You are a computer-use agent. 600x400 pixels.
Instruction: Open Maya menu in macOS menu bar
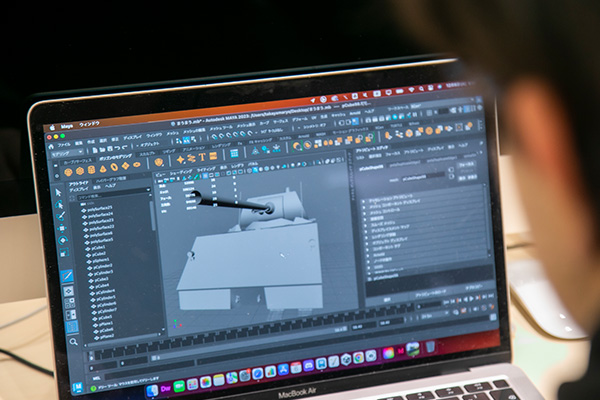click(x=67, y=126)
